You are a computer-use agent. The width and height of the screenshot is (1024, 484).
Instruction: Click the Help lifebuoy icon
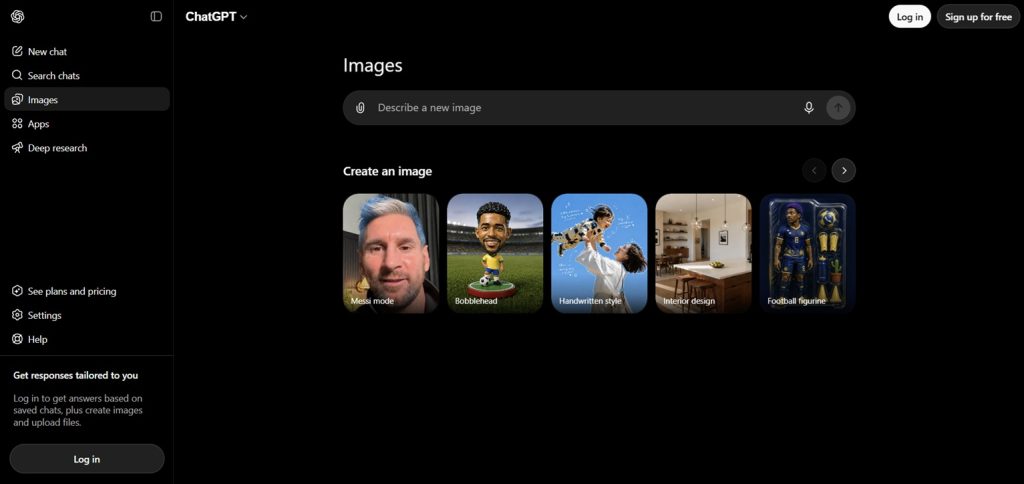pos(18,339)
